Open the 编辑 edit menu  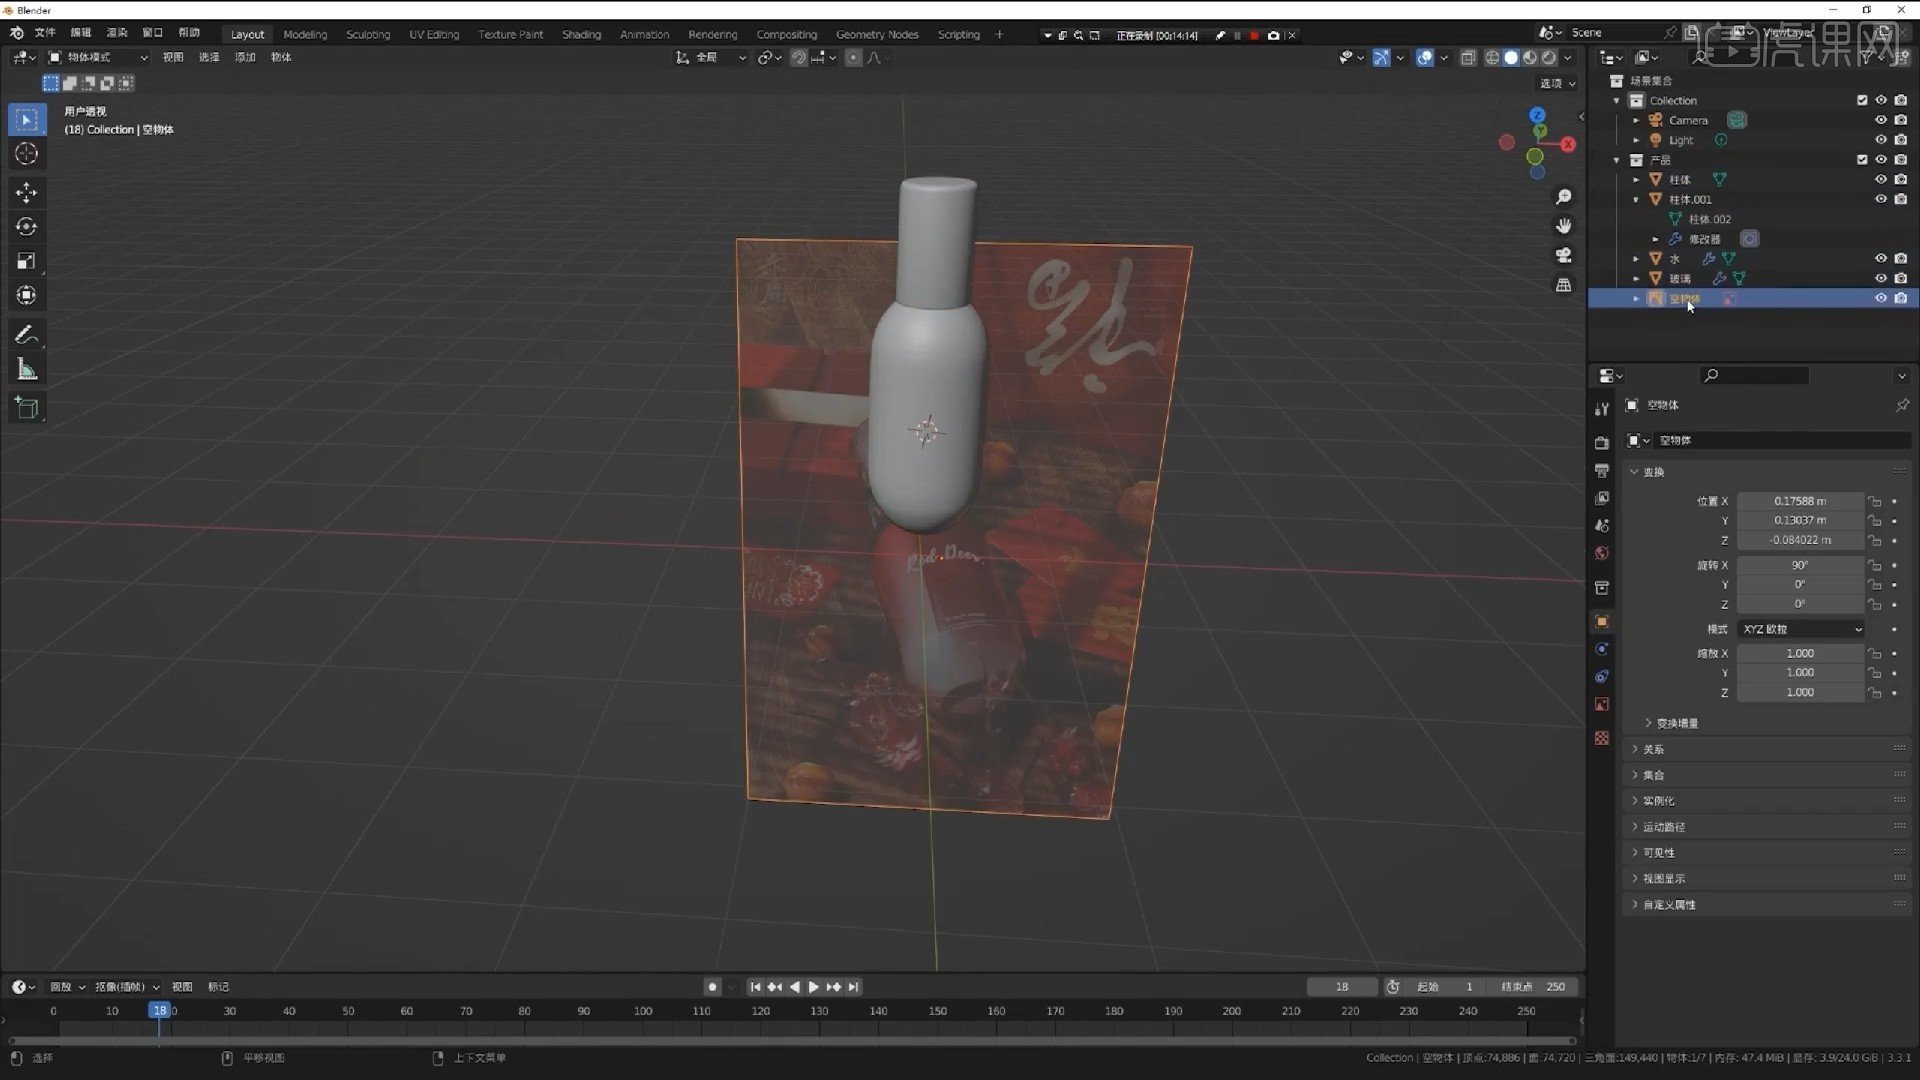81,33
